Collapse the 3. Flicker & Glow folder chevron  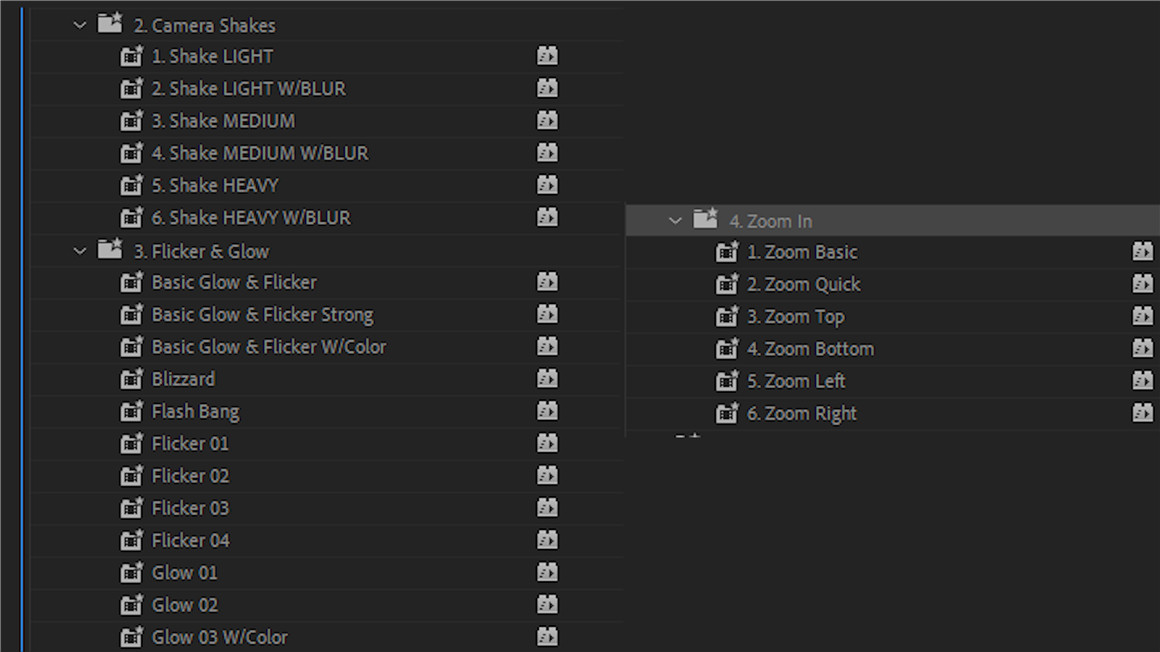(x=80, y=252)
